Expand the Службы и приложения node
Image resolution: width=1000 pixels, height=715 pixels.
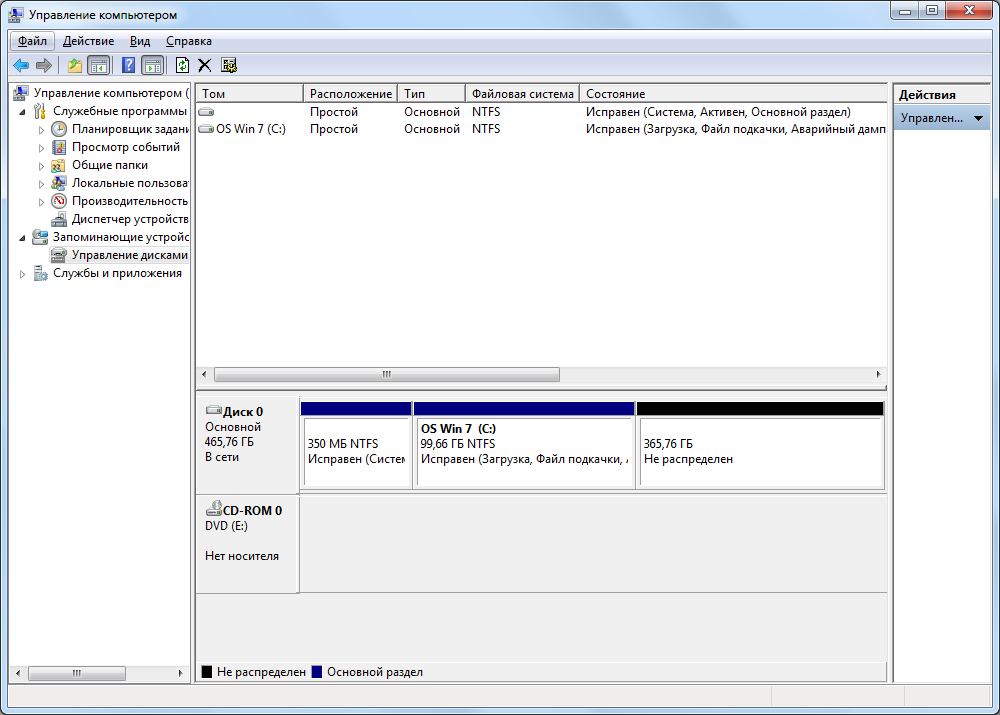(22, 274)
